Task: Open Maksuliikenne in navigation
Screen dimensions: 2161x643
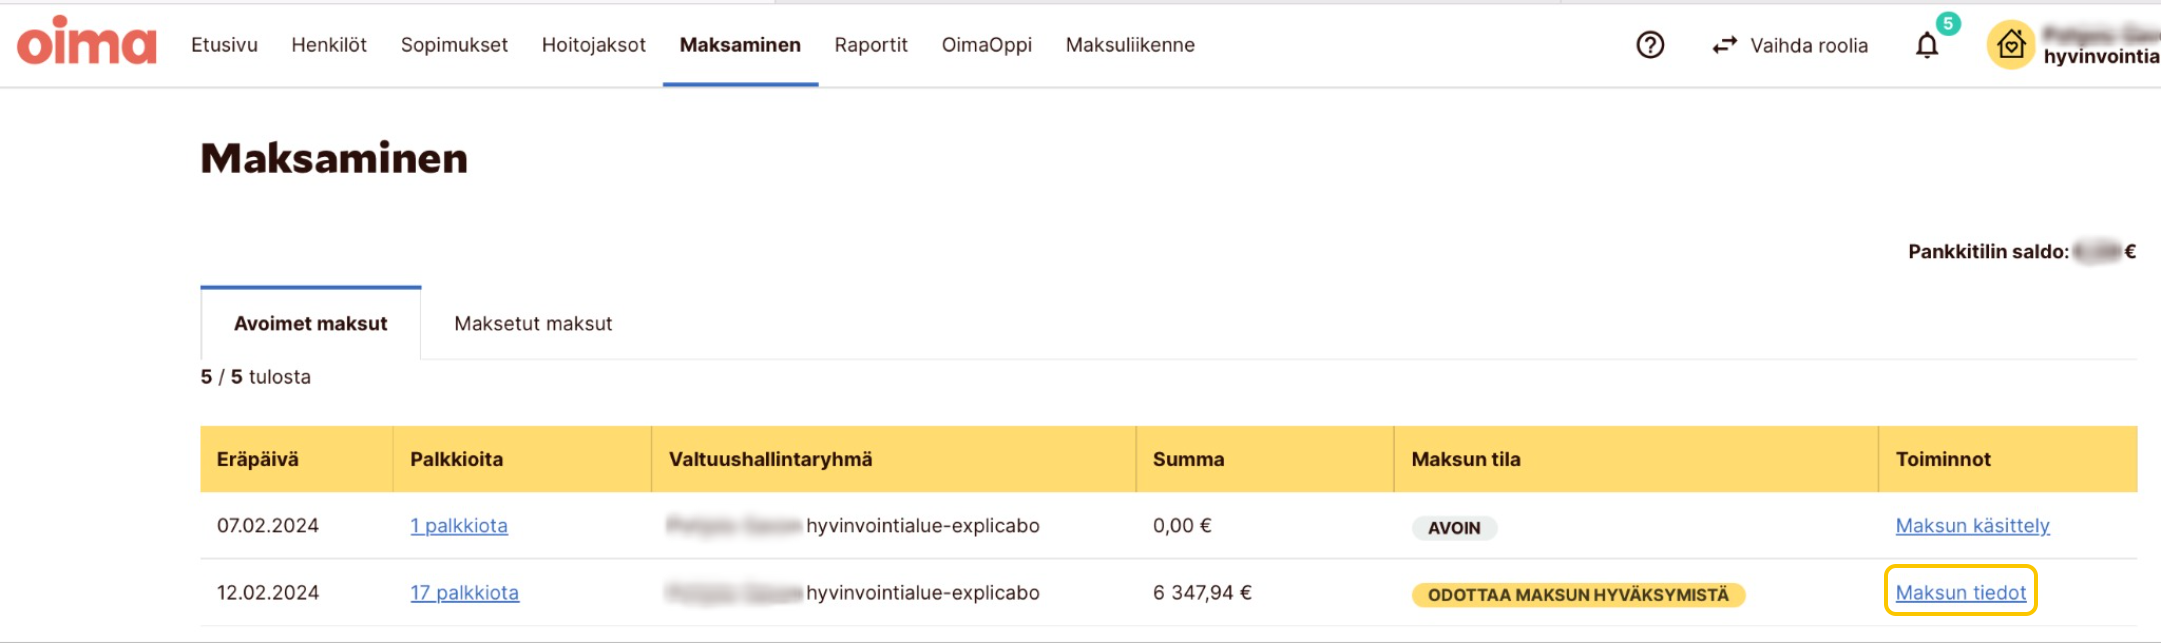Action: (1130, 45)
